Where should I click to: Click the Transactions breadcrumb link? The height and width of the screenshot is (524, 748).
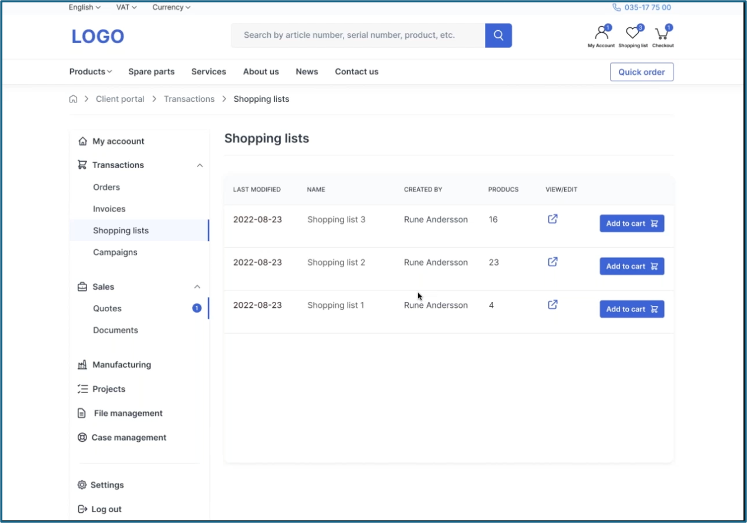(x=189, y=99)
